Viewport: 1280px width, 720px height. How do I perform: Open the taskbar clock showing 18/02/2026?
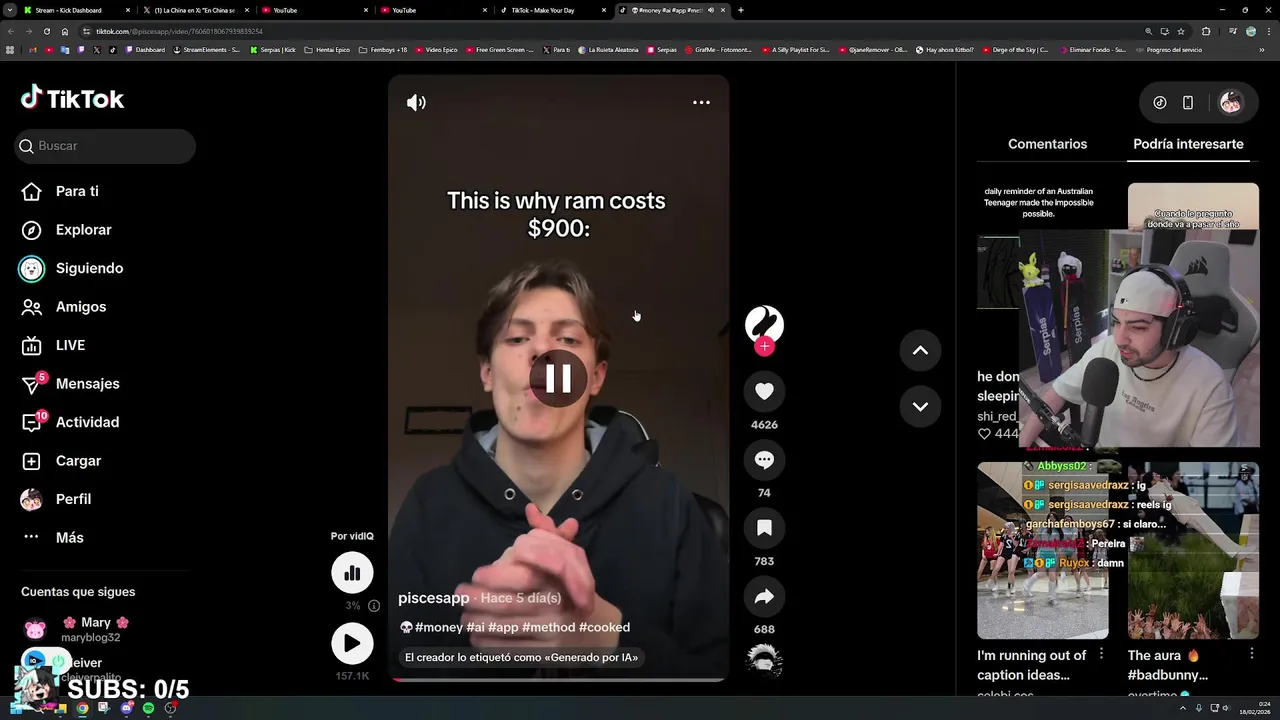coord(1255,708)
